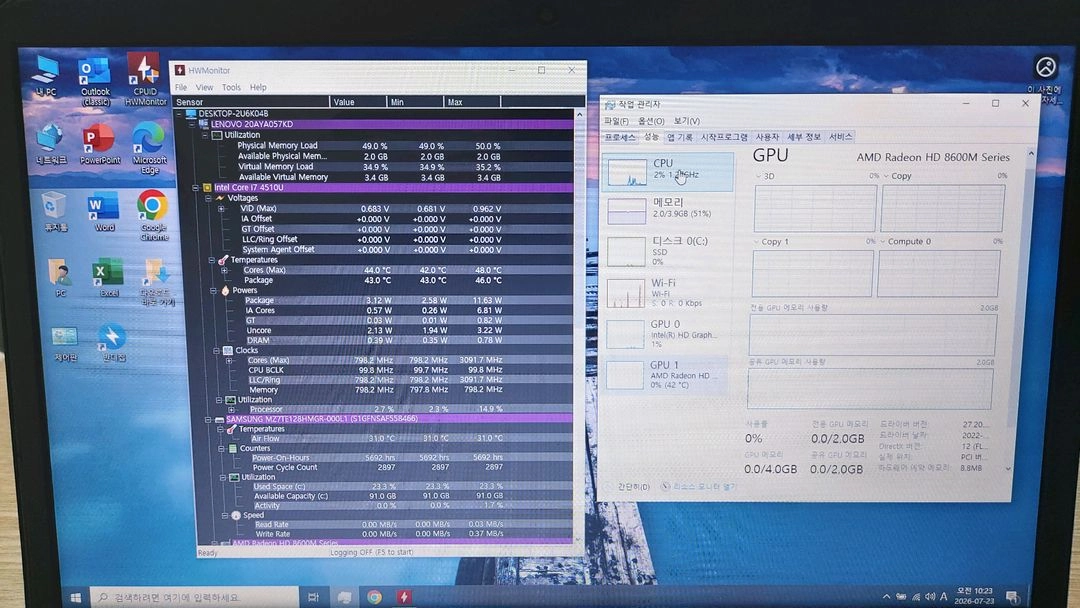Viewport: 1080px width, 608px height.
Task: Open the 보기(V) menu in Task Manager
Action: [x=687, y=121]
